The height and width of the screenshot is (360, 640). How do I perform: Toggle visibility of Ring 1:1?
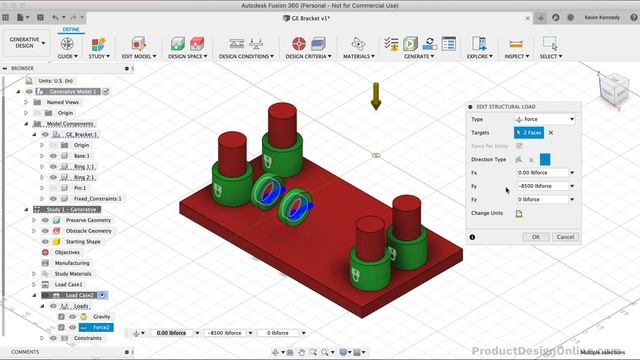point(53,167)
